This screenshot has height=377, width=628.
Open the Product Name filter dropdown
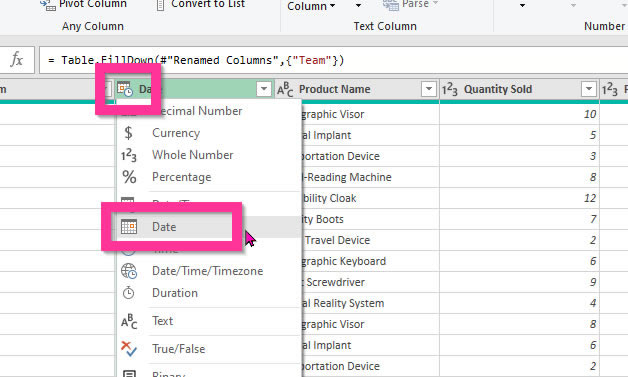[x=429, y=89]
